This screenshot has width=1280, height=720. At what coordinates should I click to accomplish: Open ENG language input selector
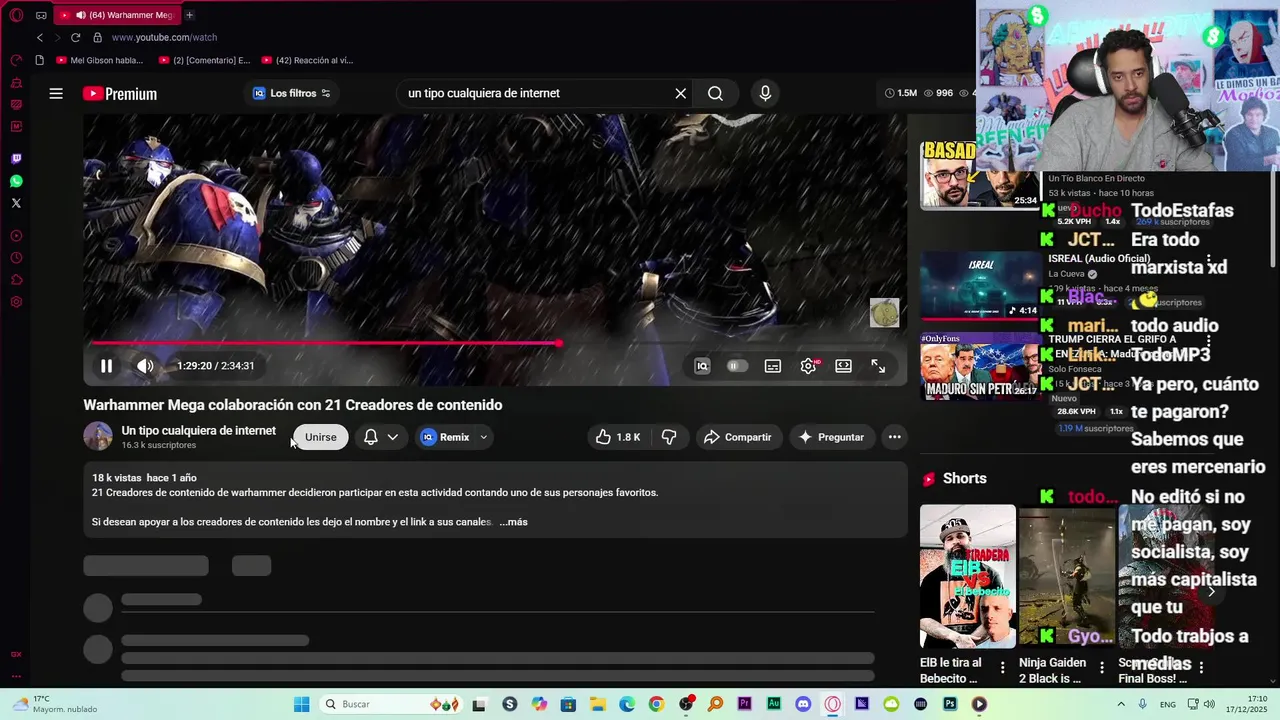point(1168,704)
